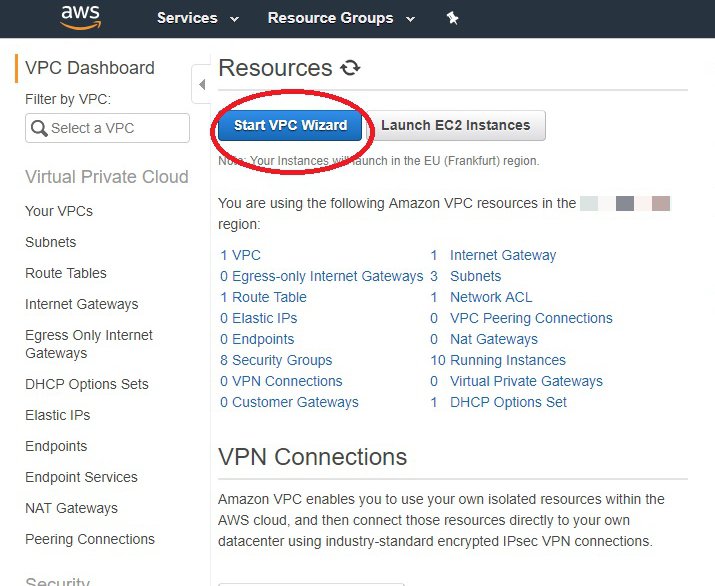Refresh Resources with the circular arrows icon
The height and width of the screenshot is (586, 715).
[350, 68]
